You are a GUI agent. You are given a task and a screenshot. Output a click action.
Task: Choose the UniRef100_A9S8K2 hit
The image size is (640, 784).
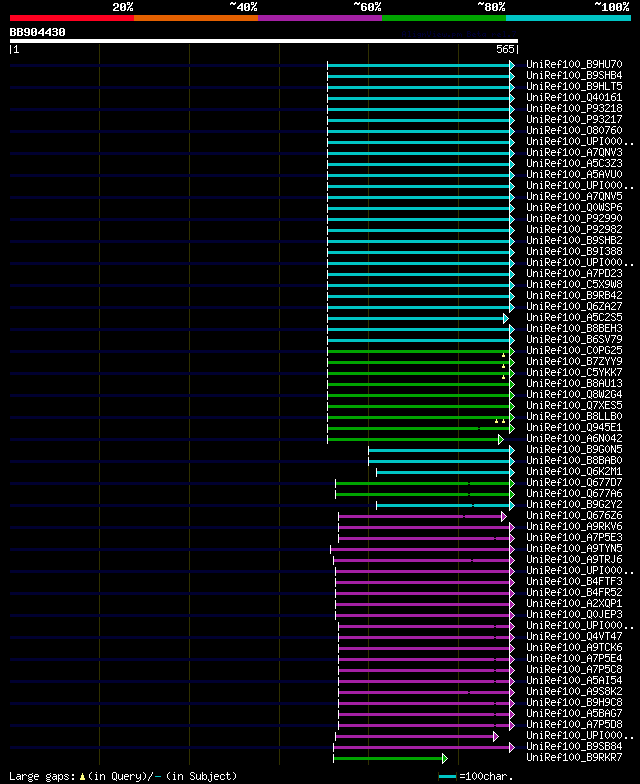coord(574,692)
